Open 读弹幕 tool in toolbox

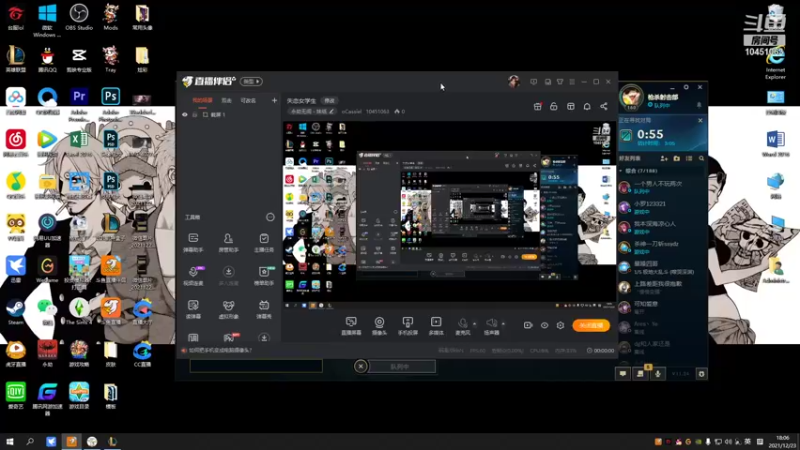point(193,309)
